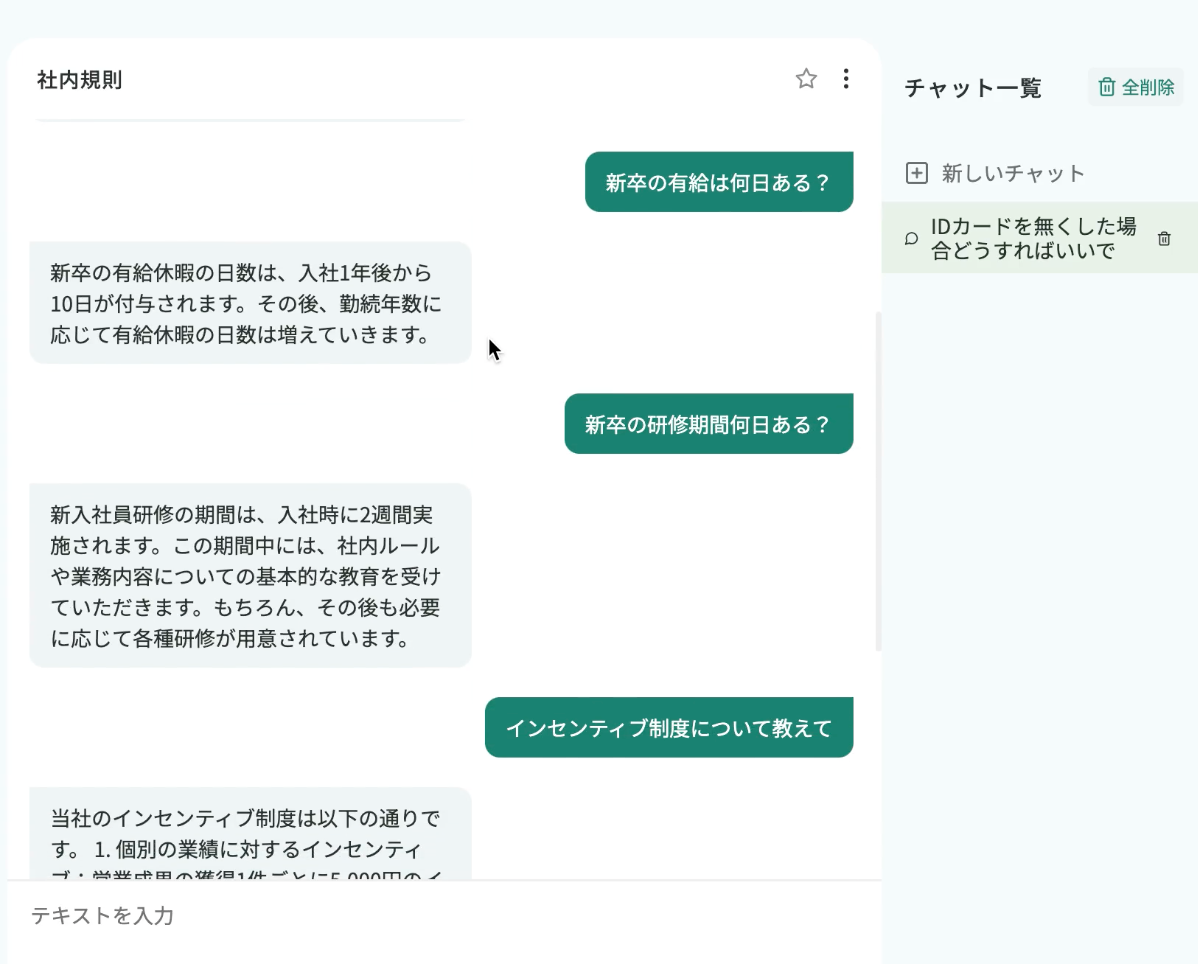This screenshot has width=1198, height=964.
Task: Click the trash icon in 全削除
Action: (1106, 88)
